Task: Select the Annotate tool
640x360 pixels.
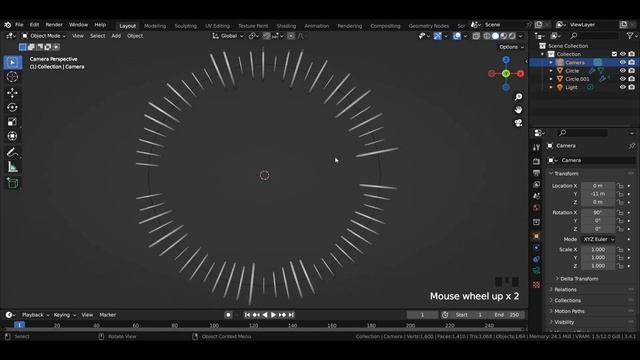Action: (x=12, y=153)
